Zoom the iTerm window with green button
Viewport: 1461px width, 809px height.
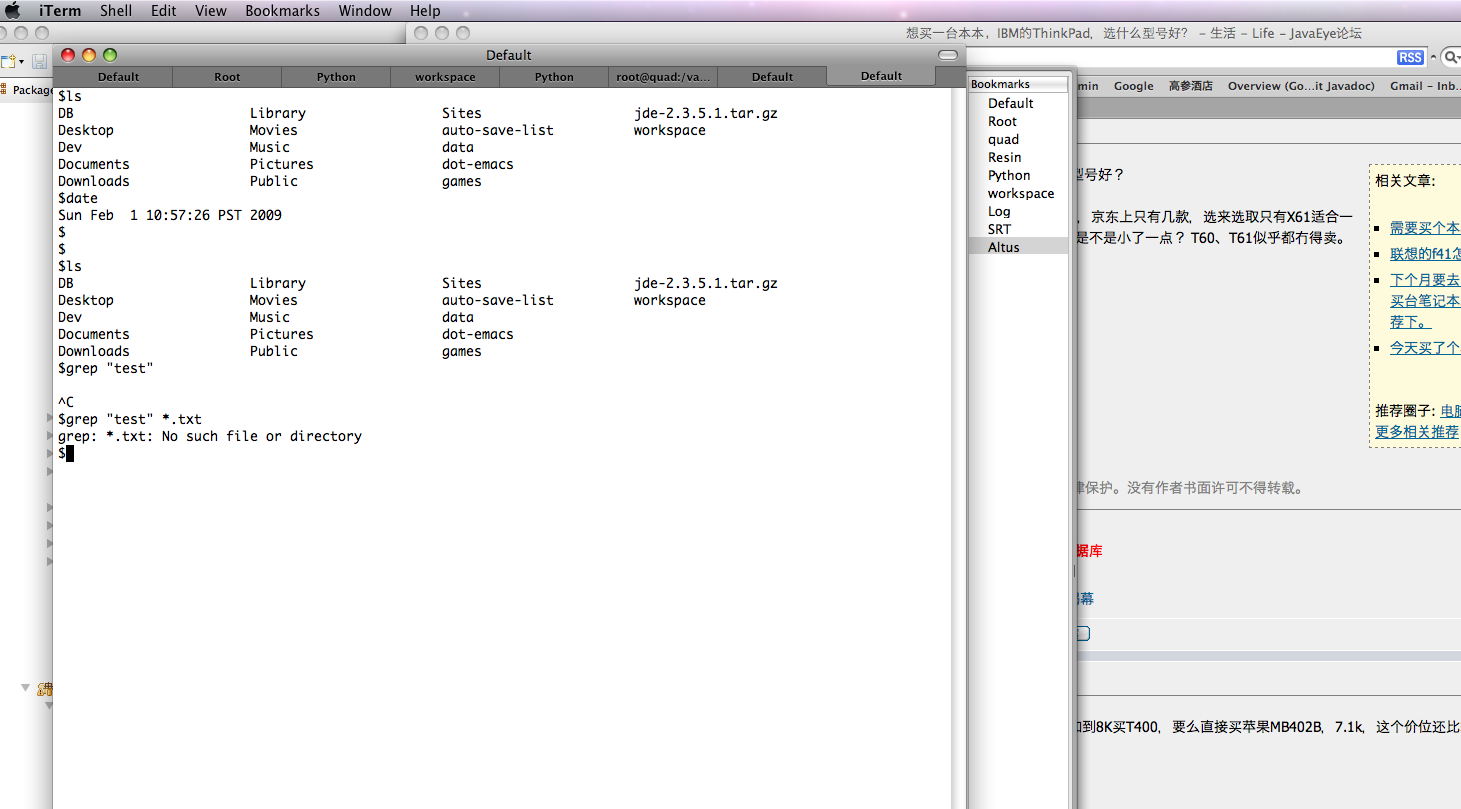110,55
